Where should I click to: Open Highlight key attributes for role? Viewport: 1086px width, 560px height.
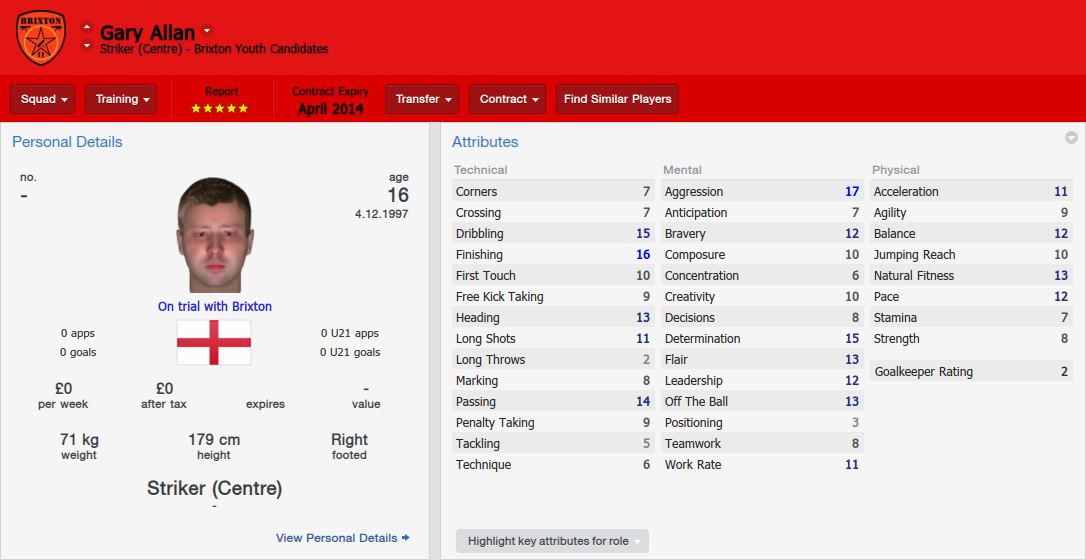[x=552, y=541]
